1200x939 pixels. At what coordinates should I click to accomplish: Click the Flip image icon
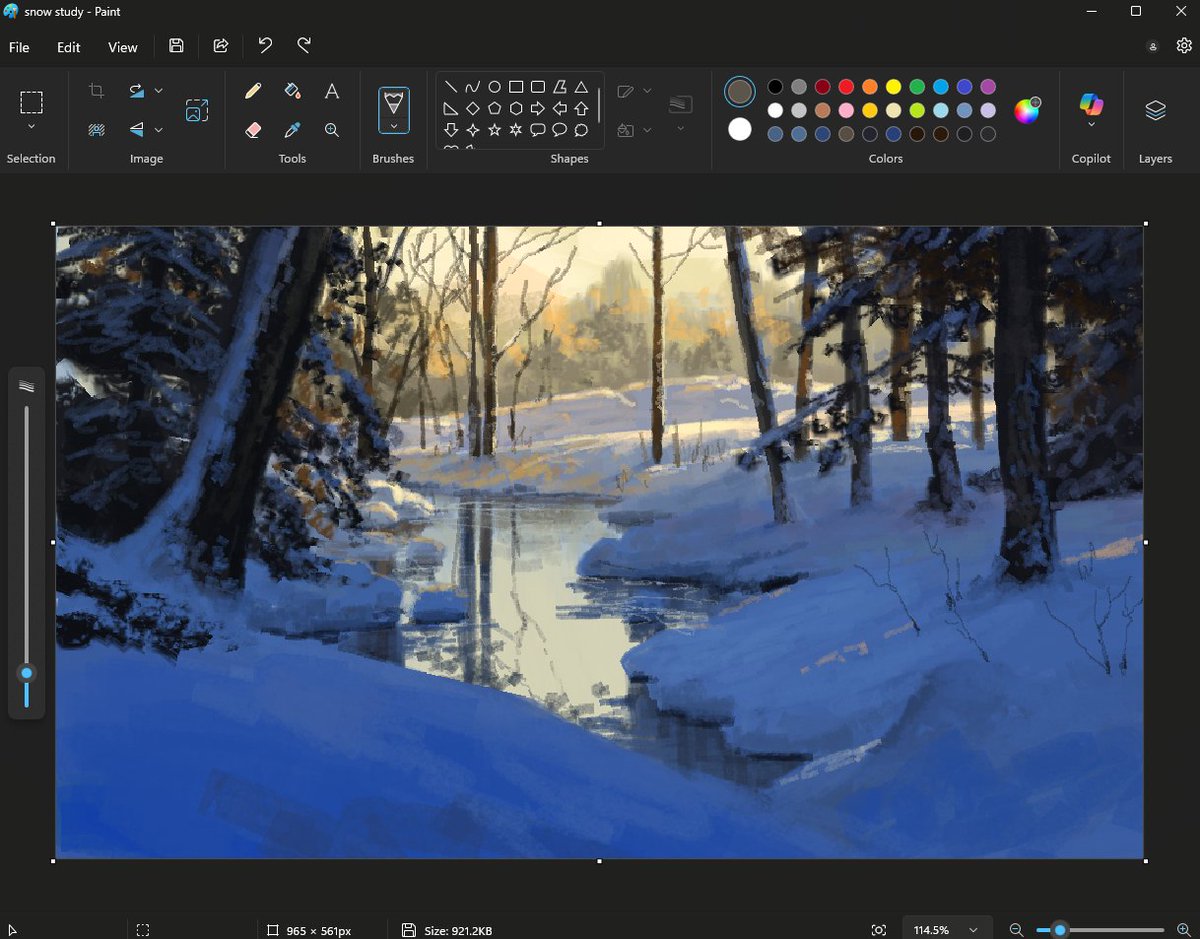click(x=137, y=129)
